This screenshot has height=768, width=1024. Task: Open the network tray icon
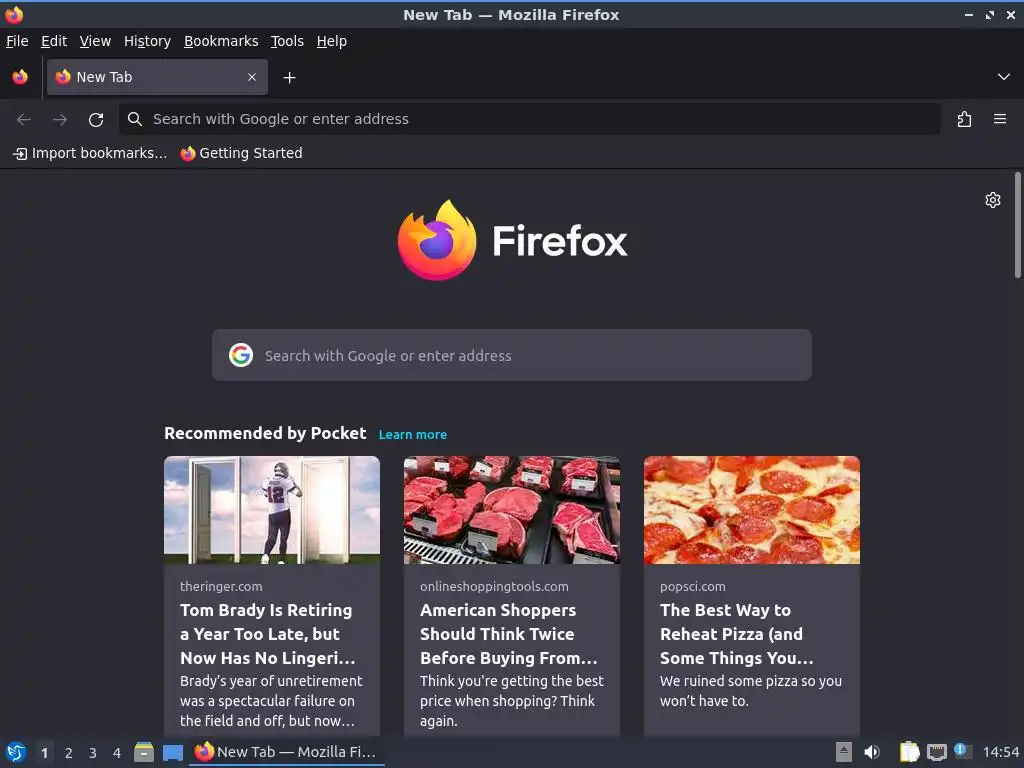point(936,752)
